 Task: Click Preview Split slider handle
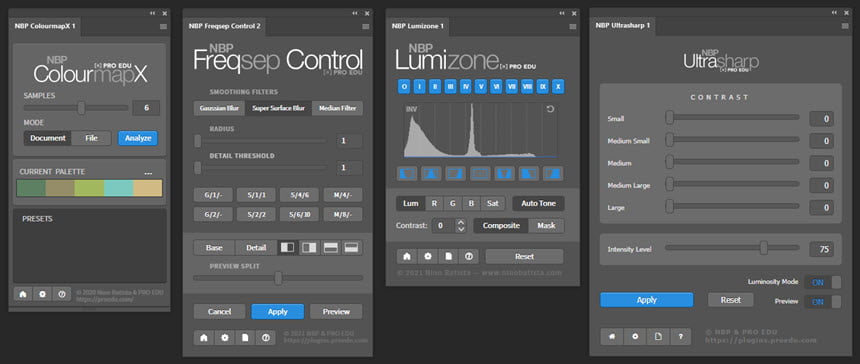(x=278, y=278)
